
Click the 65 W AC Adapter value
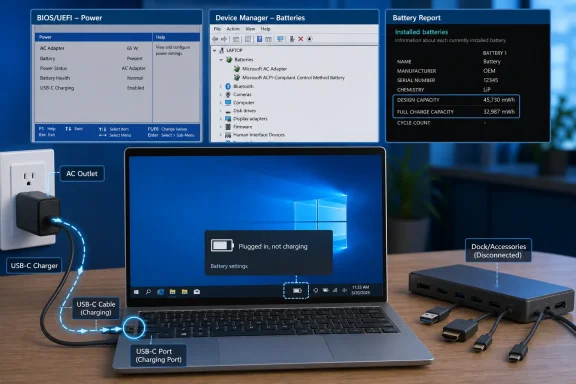tap(132, 48)
